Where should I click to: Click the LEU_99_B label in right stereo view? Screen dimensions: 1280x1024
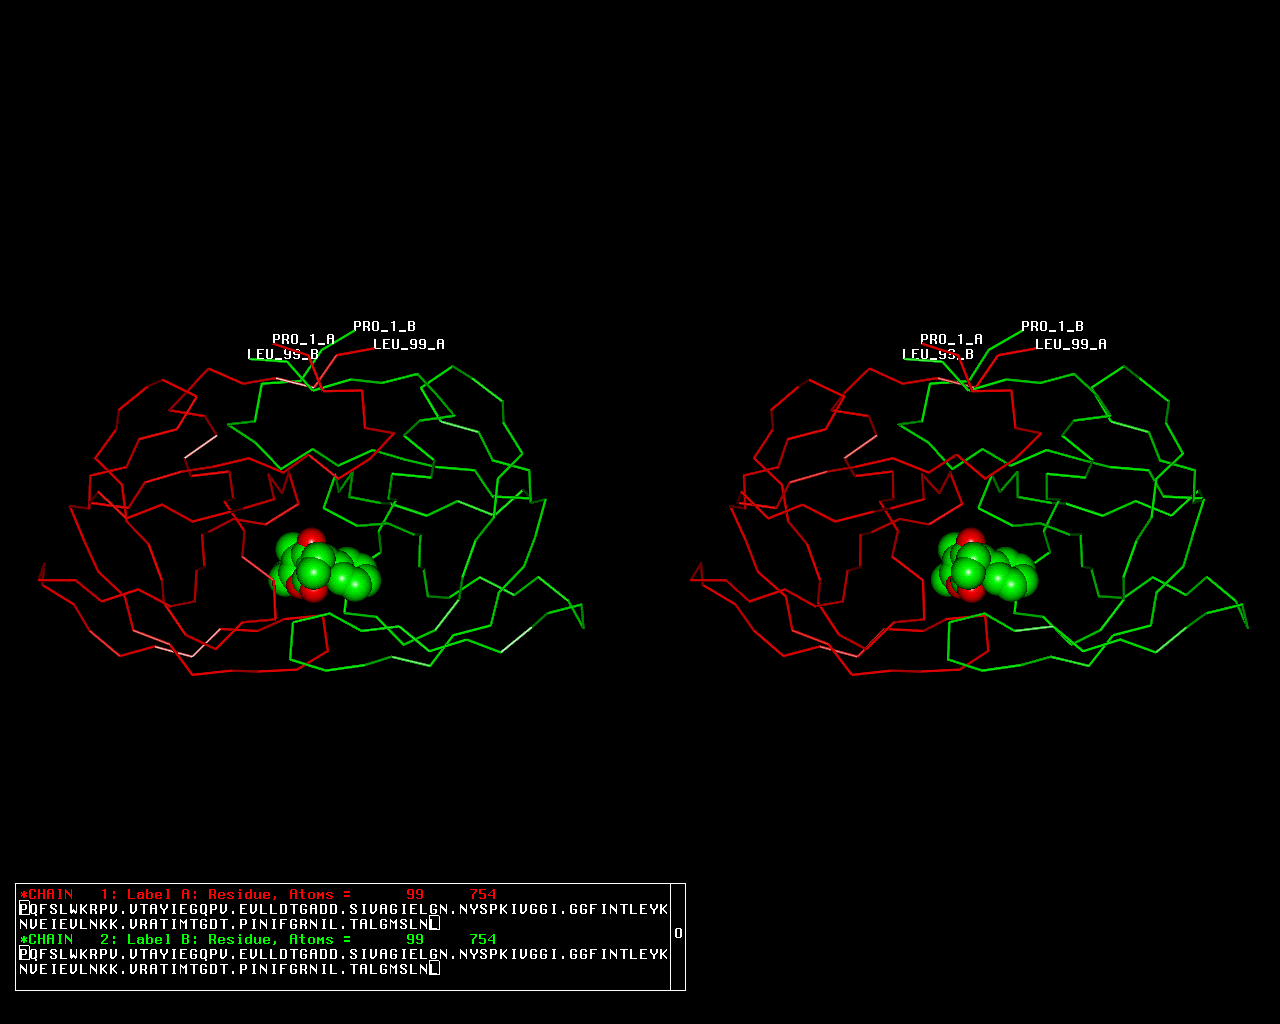937,354
